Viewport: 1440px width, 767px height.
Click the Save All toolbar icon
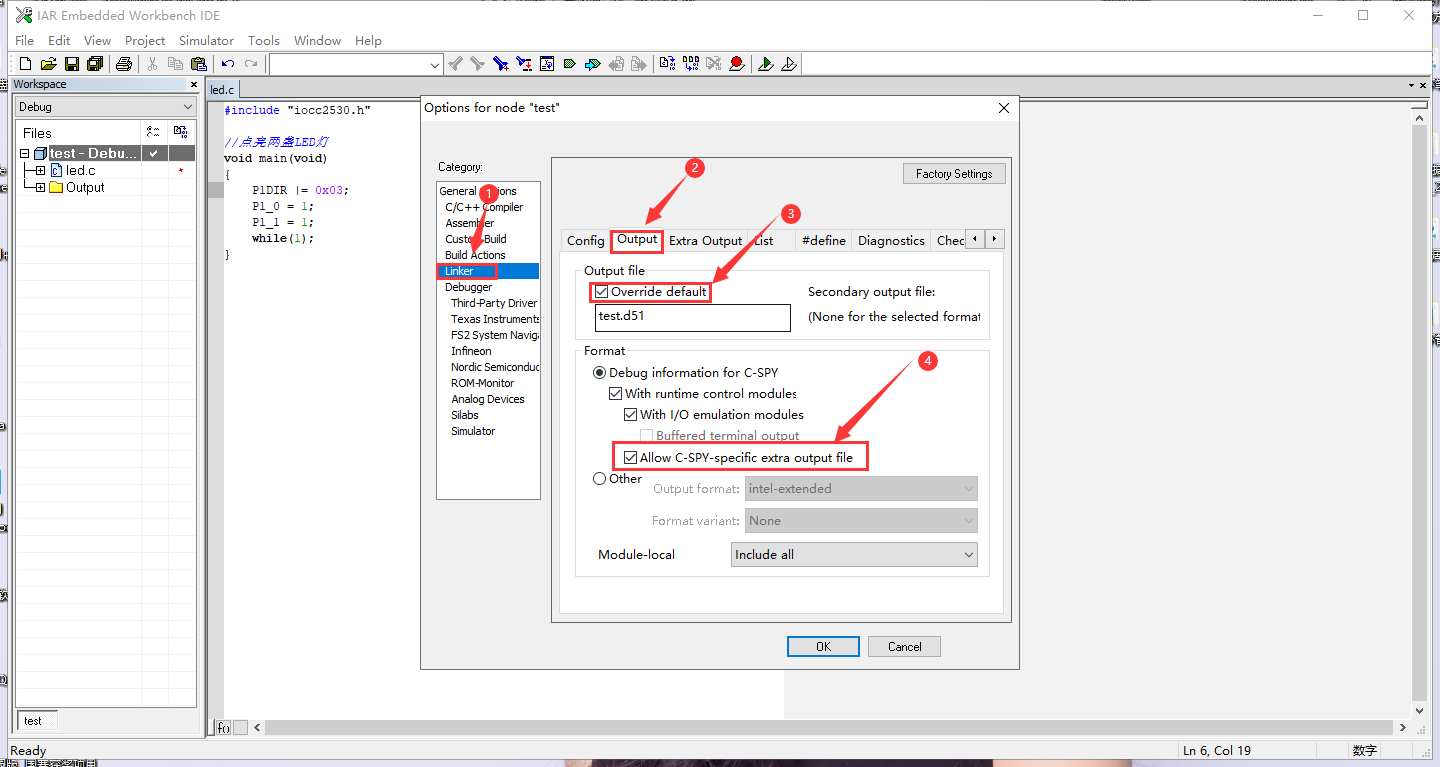(95, 64)
